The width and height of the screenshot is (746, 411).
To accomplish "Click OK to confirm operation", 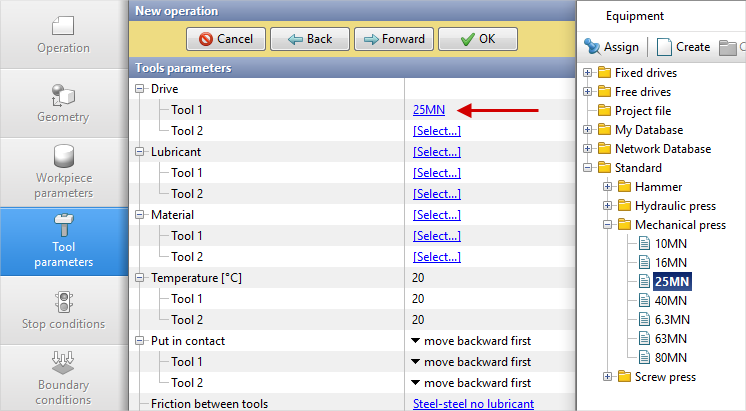I will (477, 39).
